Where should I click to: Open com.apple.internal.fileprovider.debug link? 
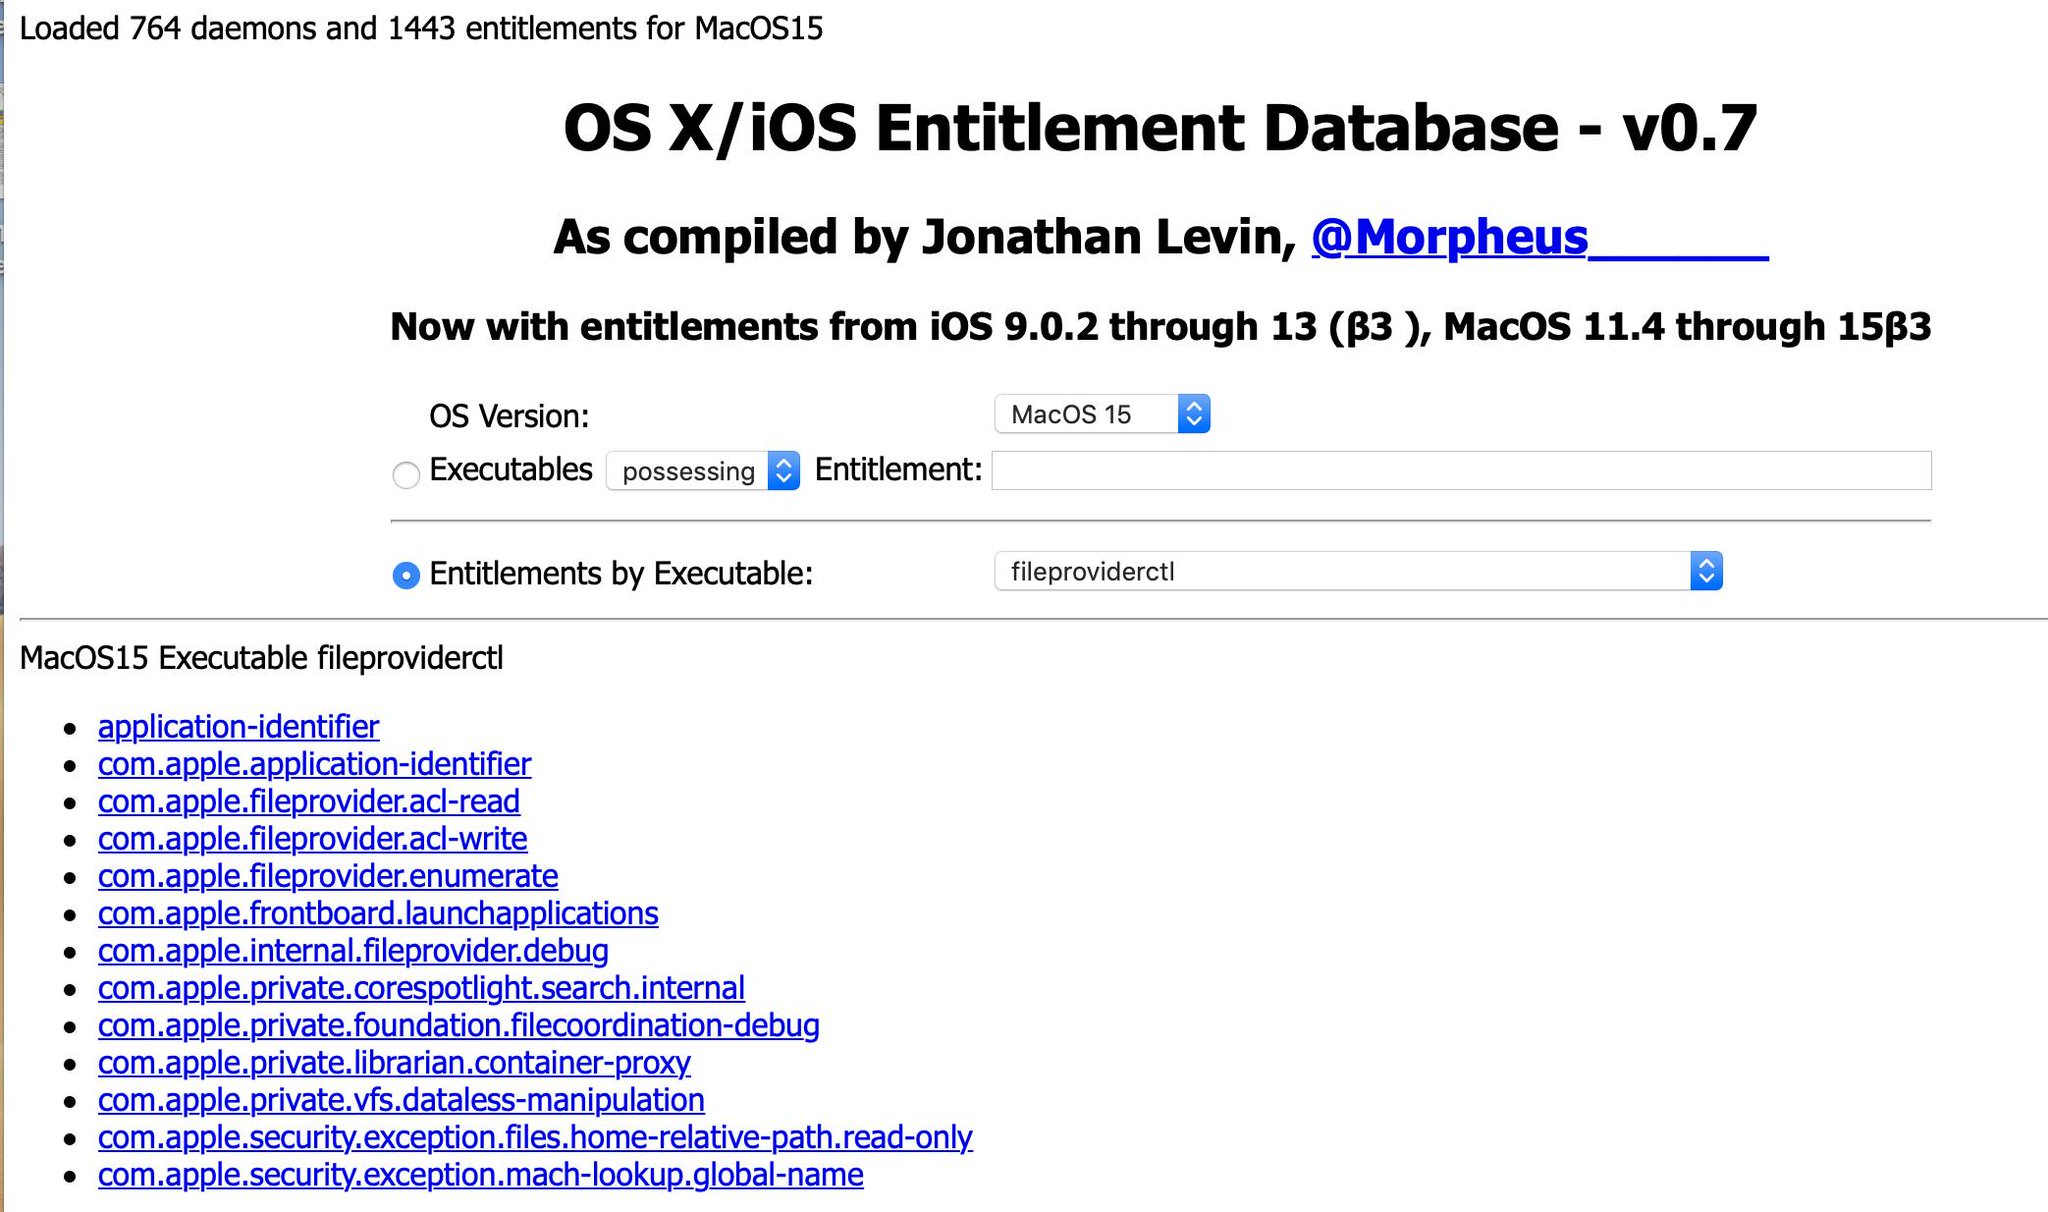point(353,950)
